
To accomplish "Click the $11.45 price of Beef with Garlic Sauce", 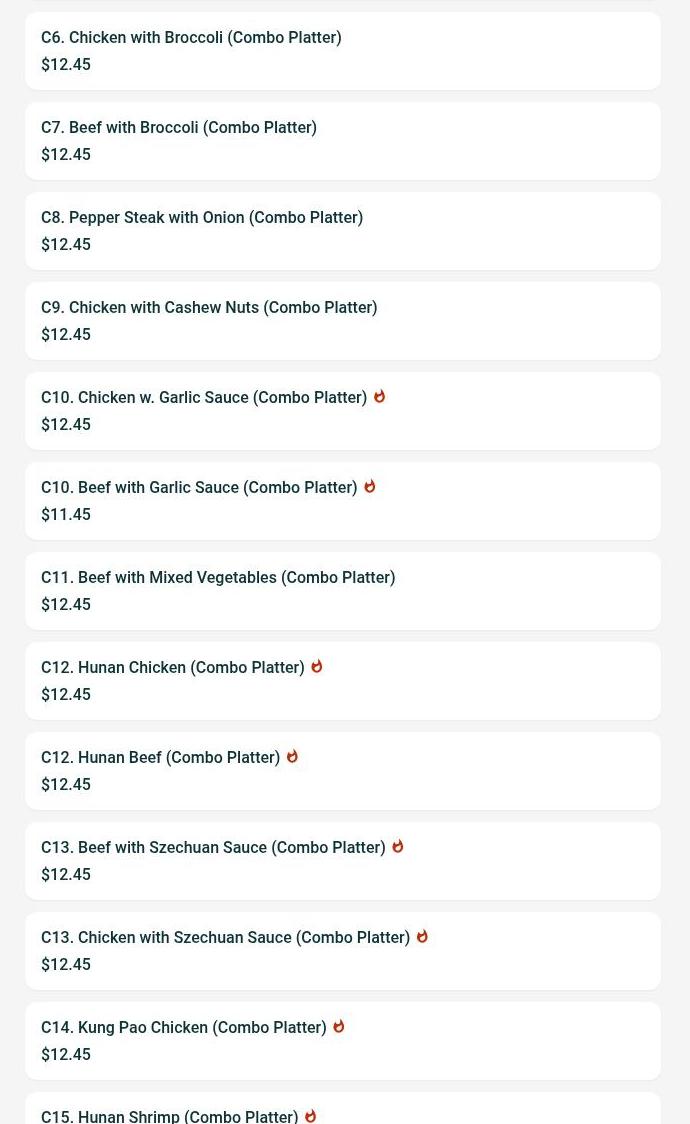I will pos(66,515).
